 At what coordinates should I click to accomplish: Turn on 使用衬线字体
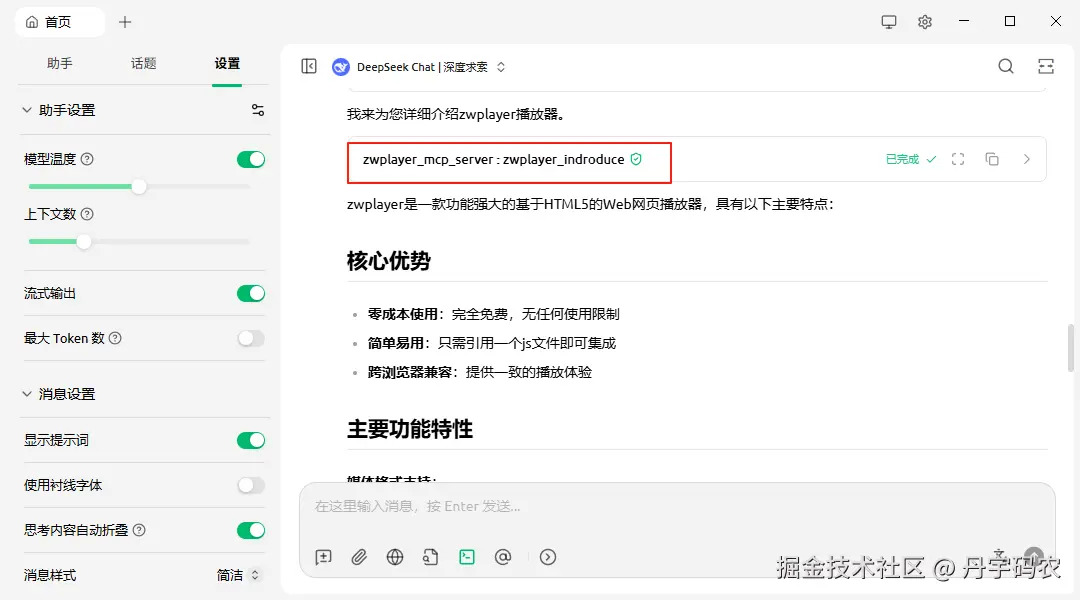[x=251, y=485]
